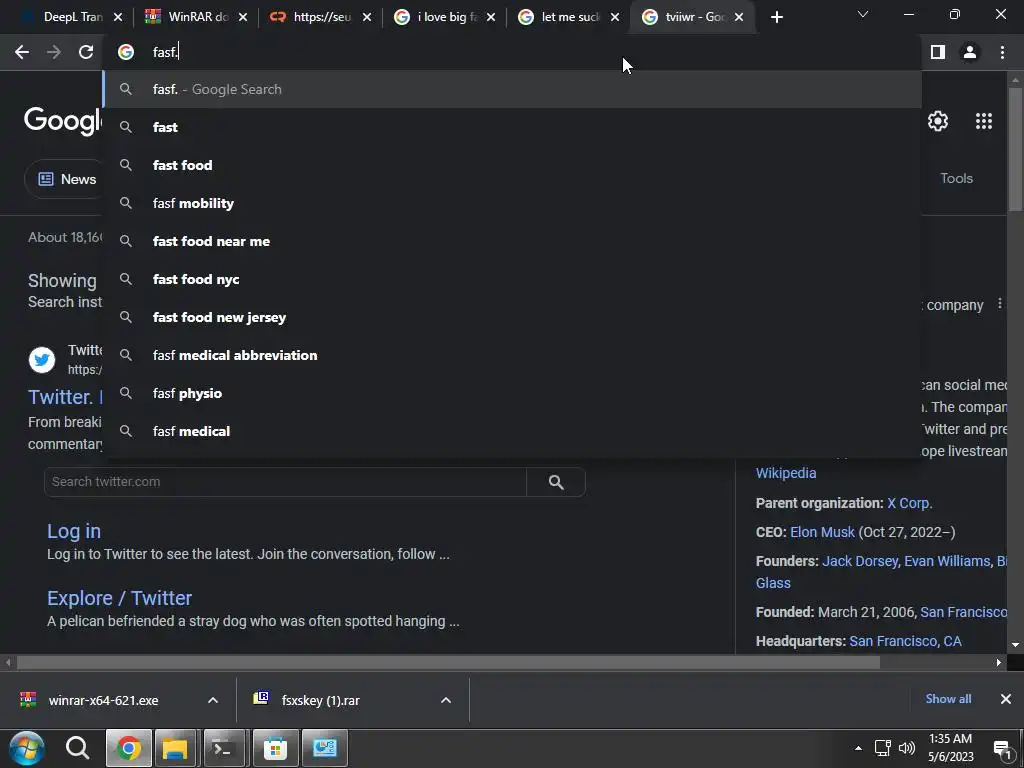Switch to the WinRAR download tab
This screenshot has width=1024, height=768.
[196, 18]
